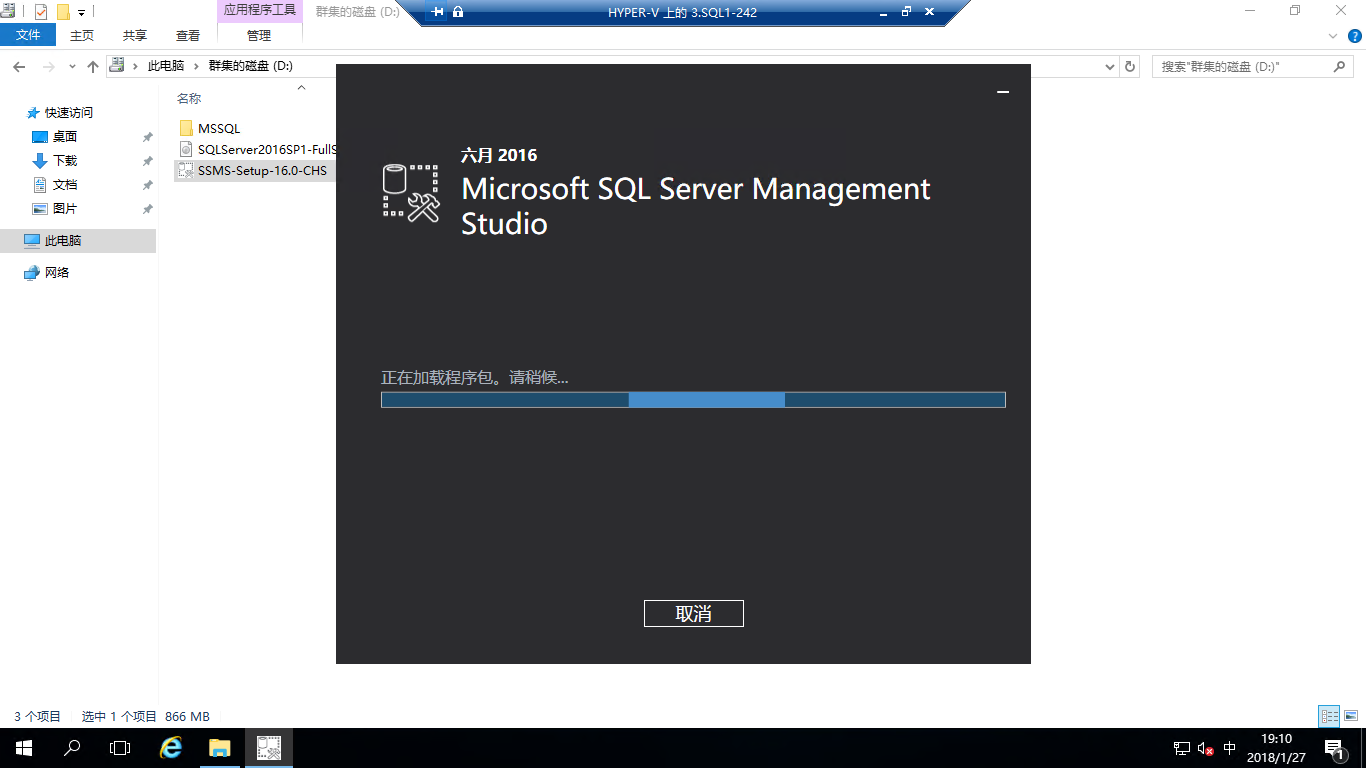Minimize the SQL Server Management Studio installer

coord(1003,92)
